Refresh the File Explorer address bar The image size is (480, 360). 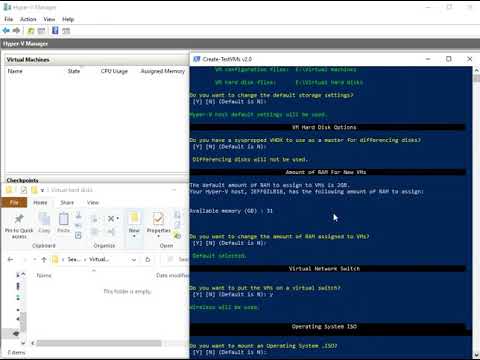pyautogui.click(x=148, y=260)
